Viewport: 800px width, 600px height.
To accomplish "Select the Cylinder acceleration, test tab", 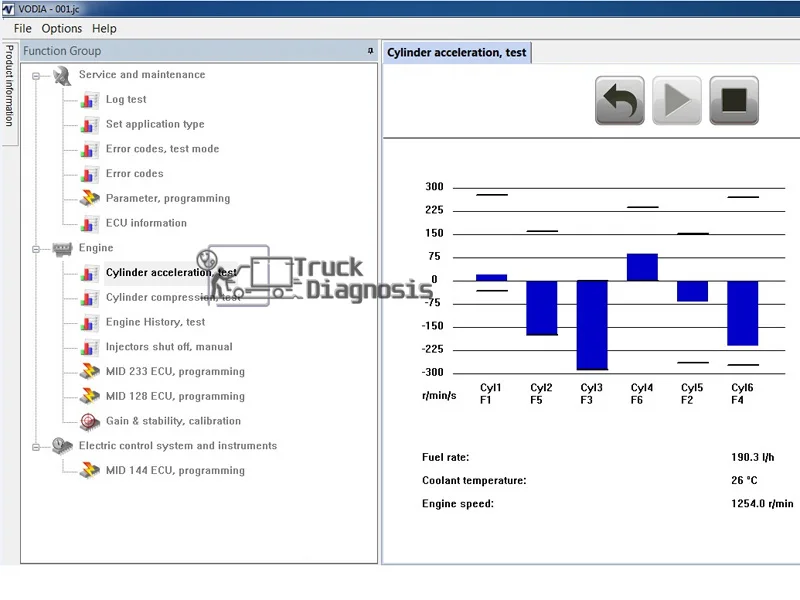I will pos(457,53).
